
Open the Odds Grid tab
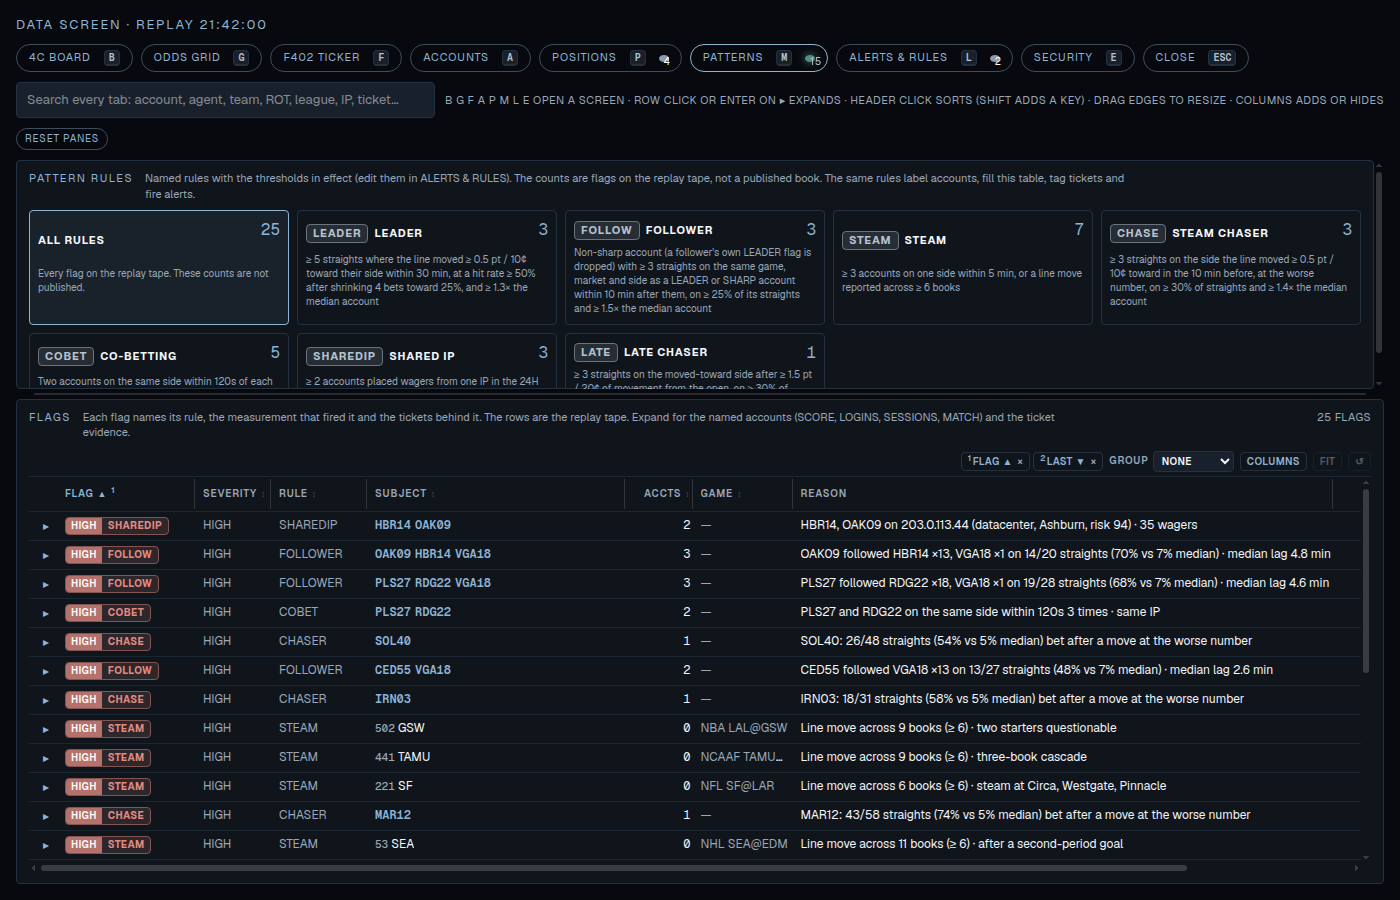tap(201, 58)
